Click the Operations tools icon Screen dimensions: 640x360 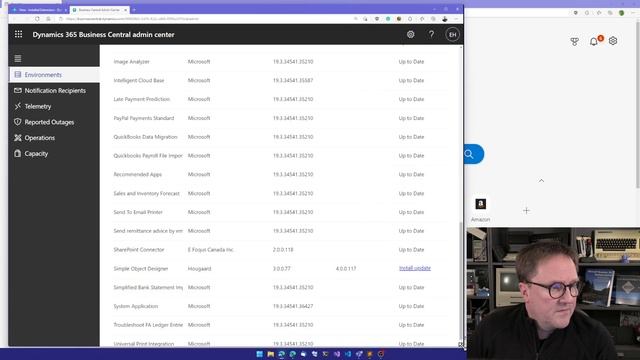point(18,138)
